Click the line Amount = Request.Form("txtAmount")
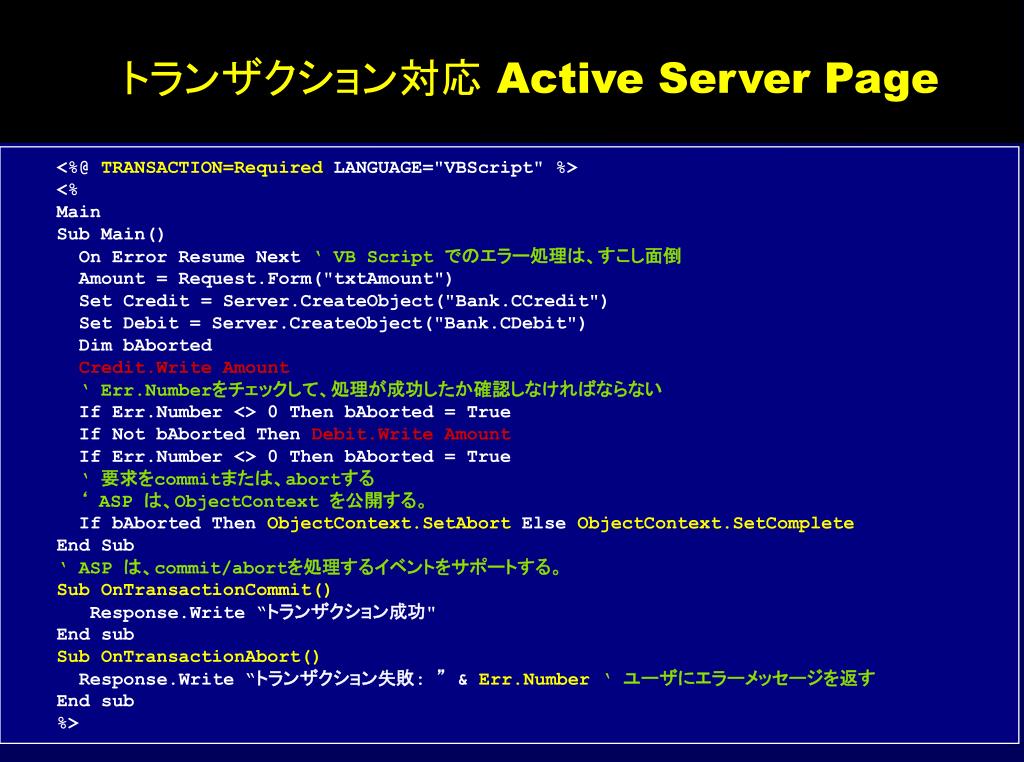This screenshot has width=1024, height=762. pos(265,279)
